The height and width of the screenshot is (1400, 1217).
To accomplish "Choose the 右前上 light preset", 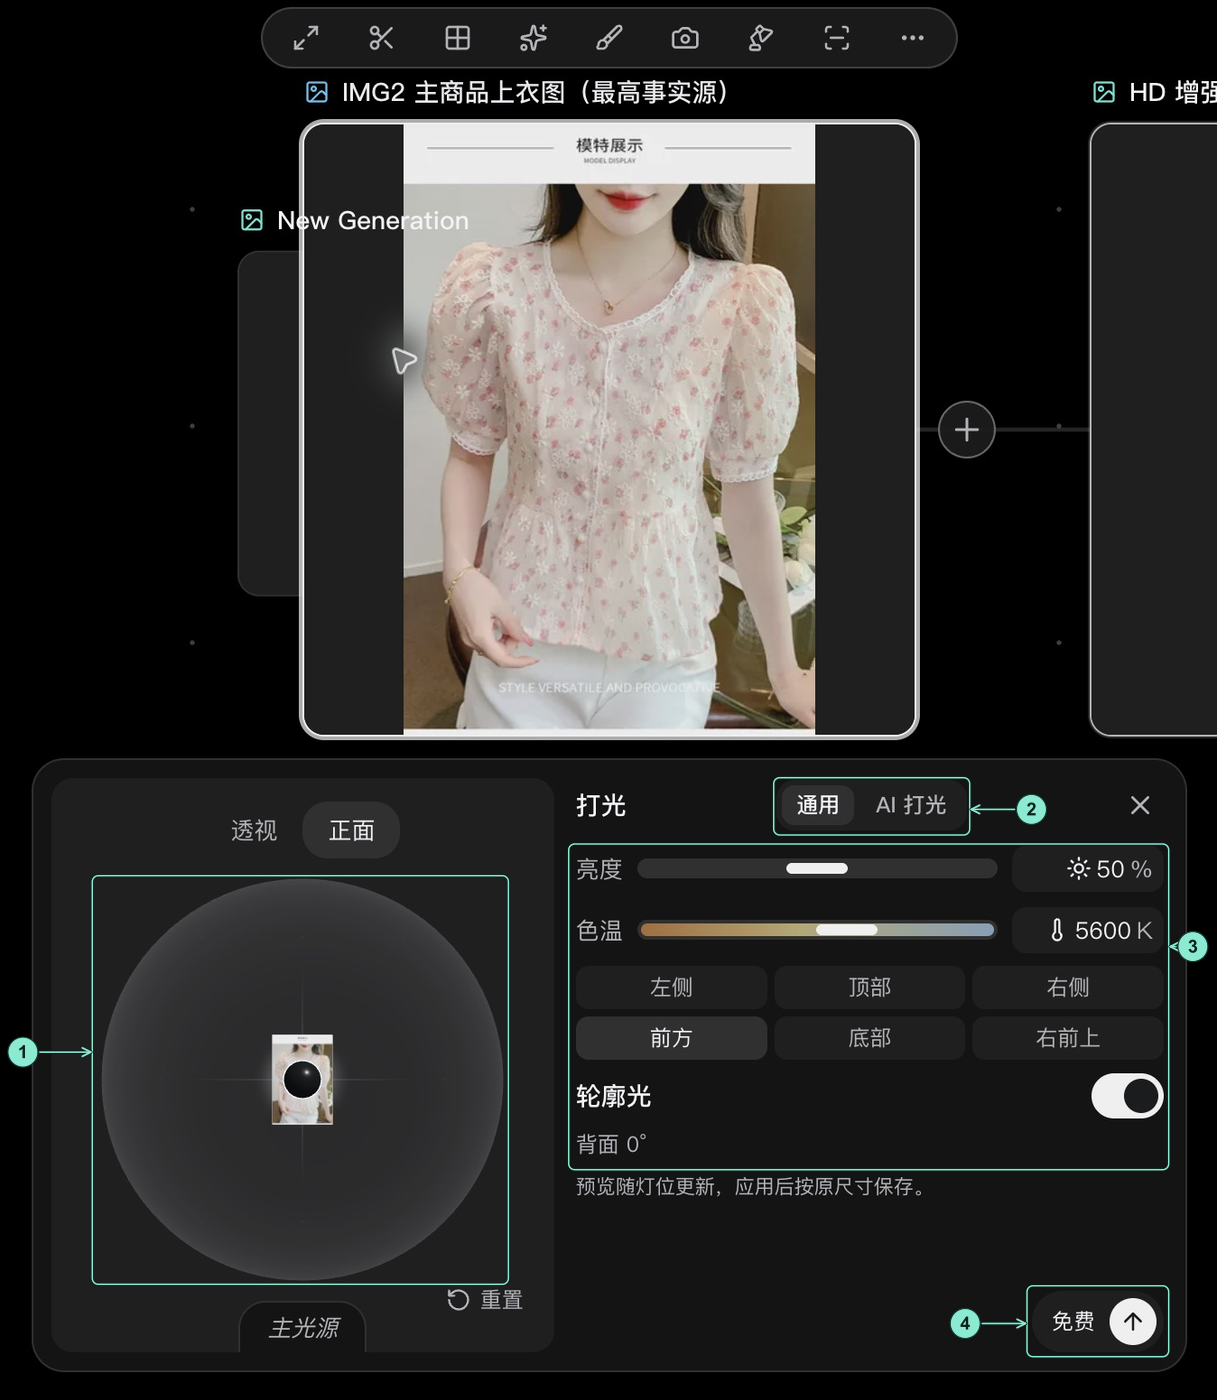I will click(1067, 1038).
